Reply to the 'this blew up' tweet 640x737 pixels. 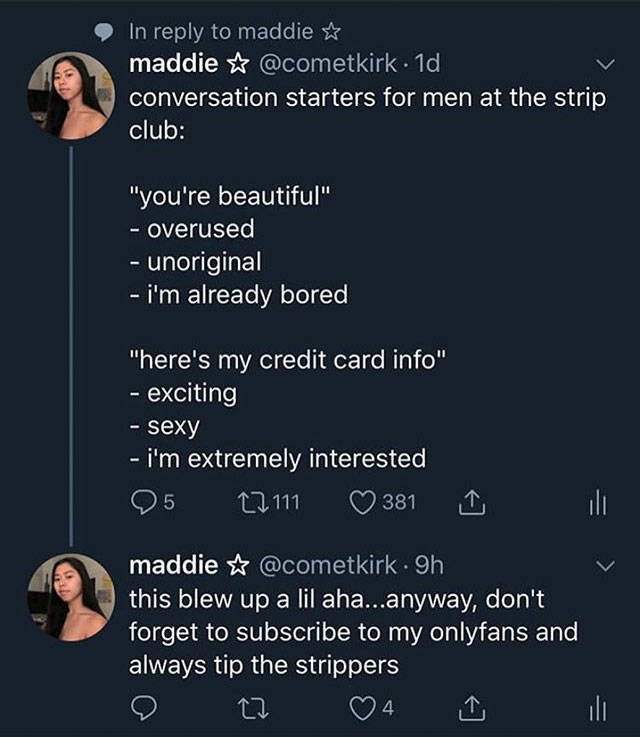pyautogui.click(x=143, y=708)
